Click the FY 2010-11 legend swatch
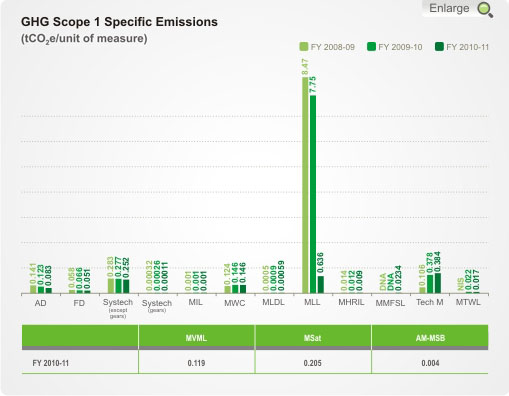This screenshot has height=396, width=509. (x=439, y=47)
